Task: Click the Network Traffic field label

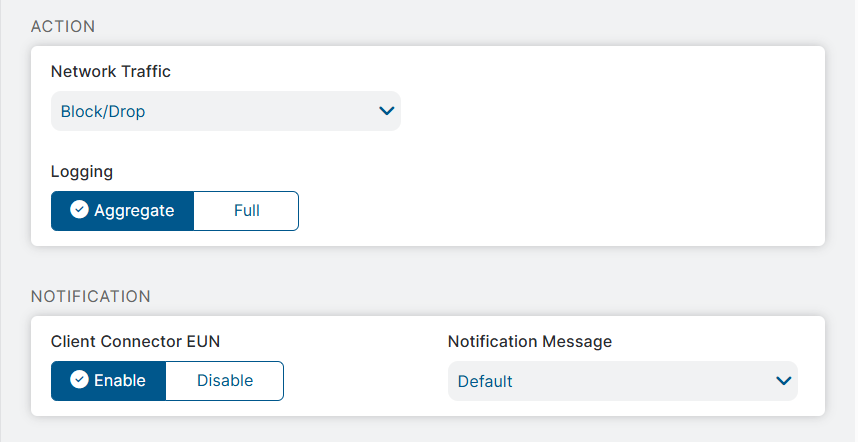Action: coord(111,71)
